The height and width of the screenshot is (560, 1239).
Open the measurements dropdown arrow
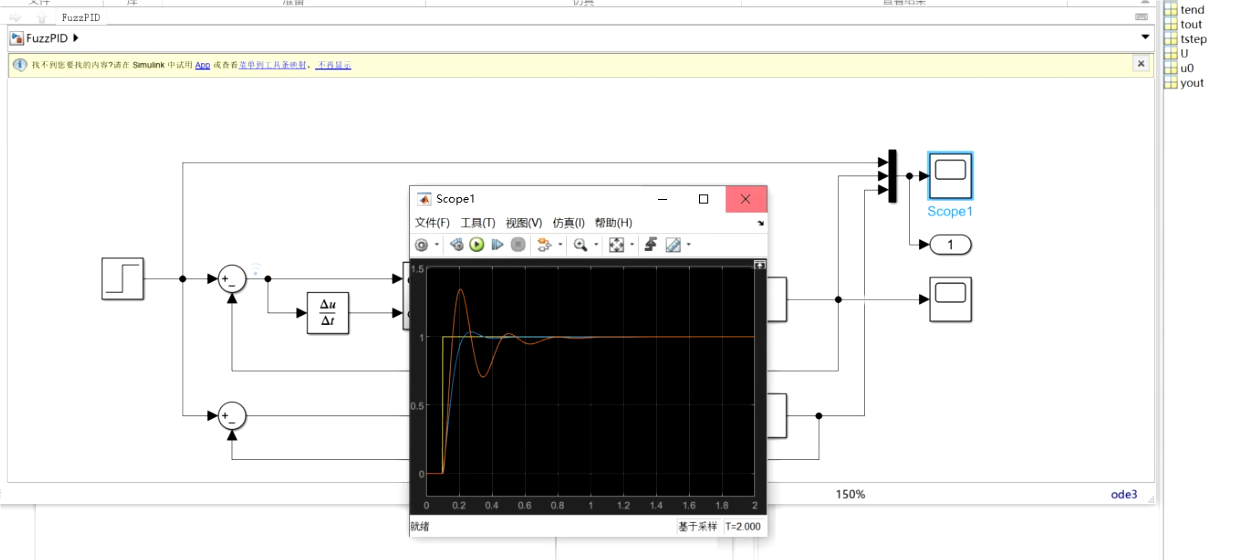[689, 245]
